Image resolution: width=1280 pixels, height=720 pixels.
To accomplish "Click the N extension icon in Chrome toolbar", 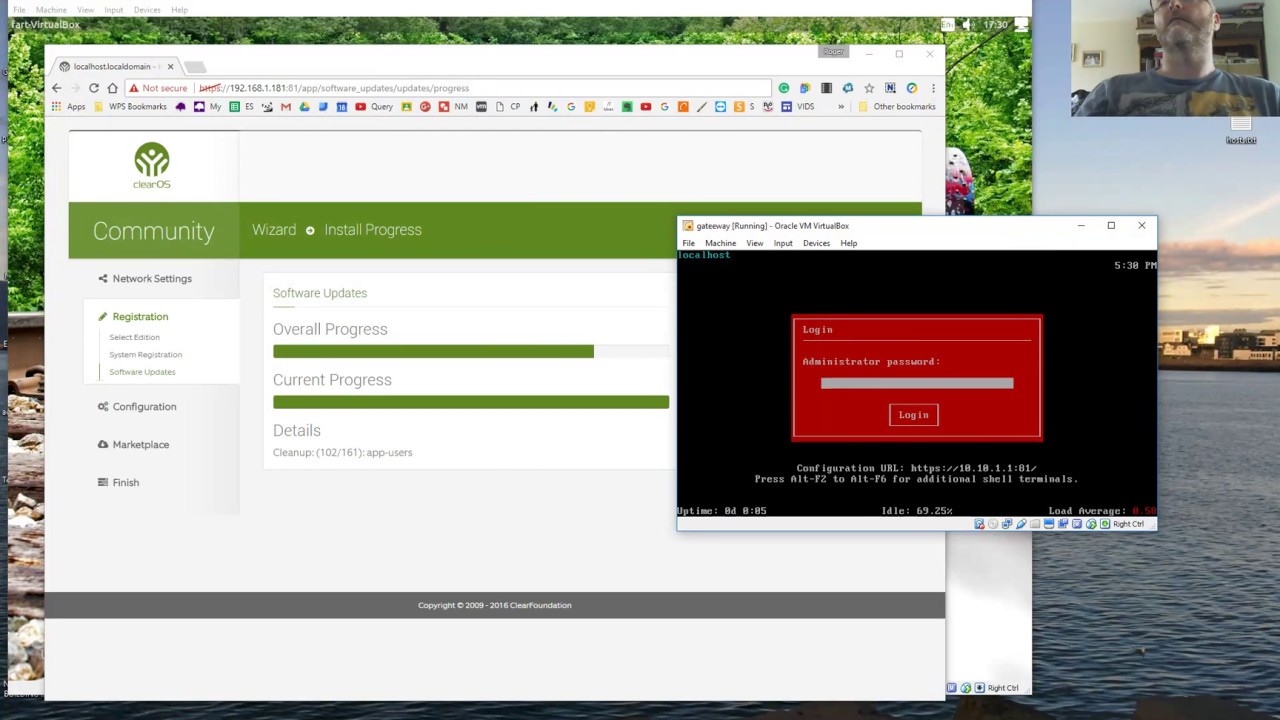I will pyautogui.click(x=890, y=88).
